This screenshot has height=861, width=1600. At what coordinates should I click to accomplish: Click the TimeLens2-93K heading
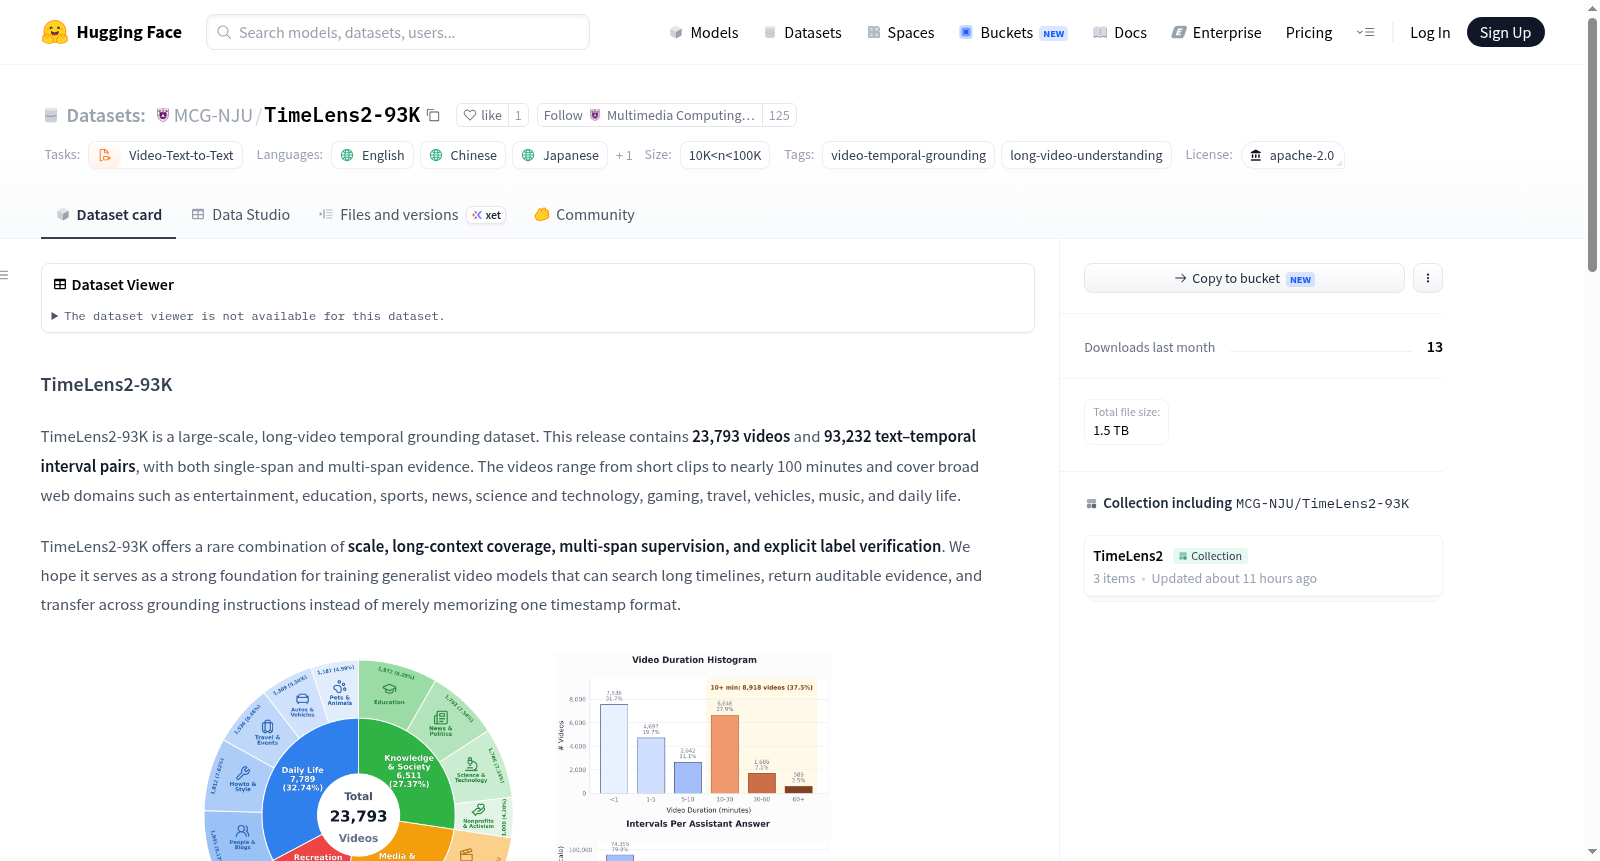tap(107, 385)
